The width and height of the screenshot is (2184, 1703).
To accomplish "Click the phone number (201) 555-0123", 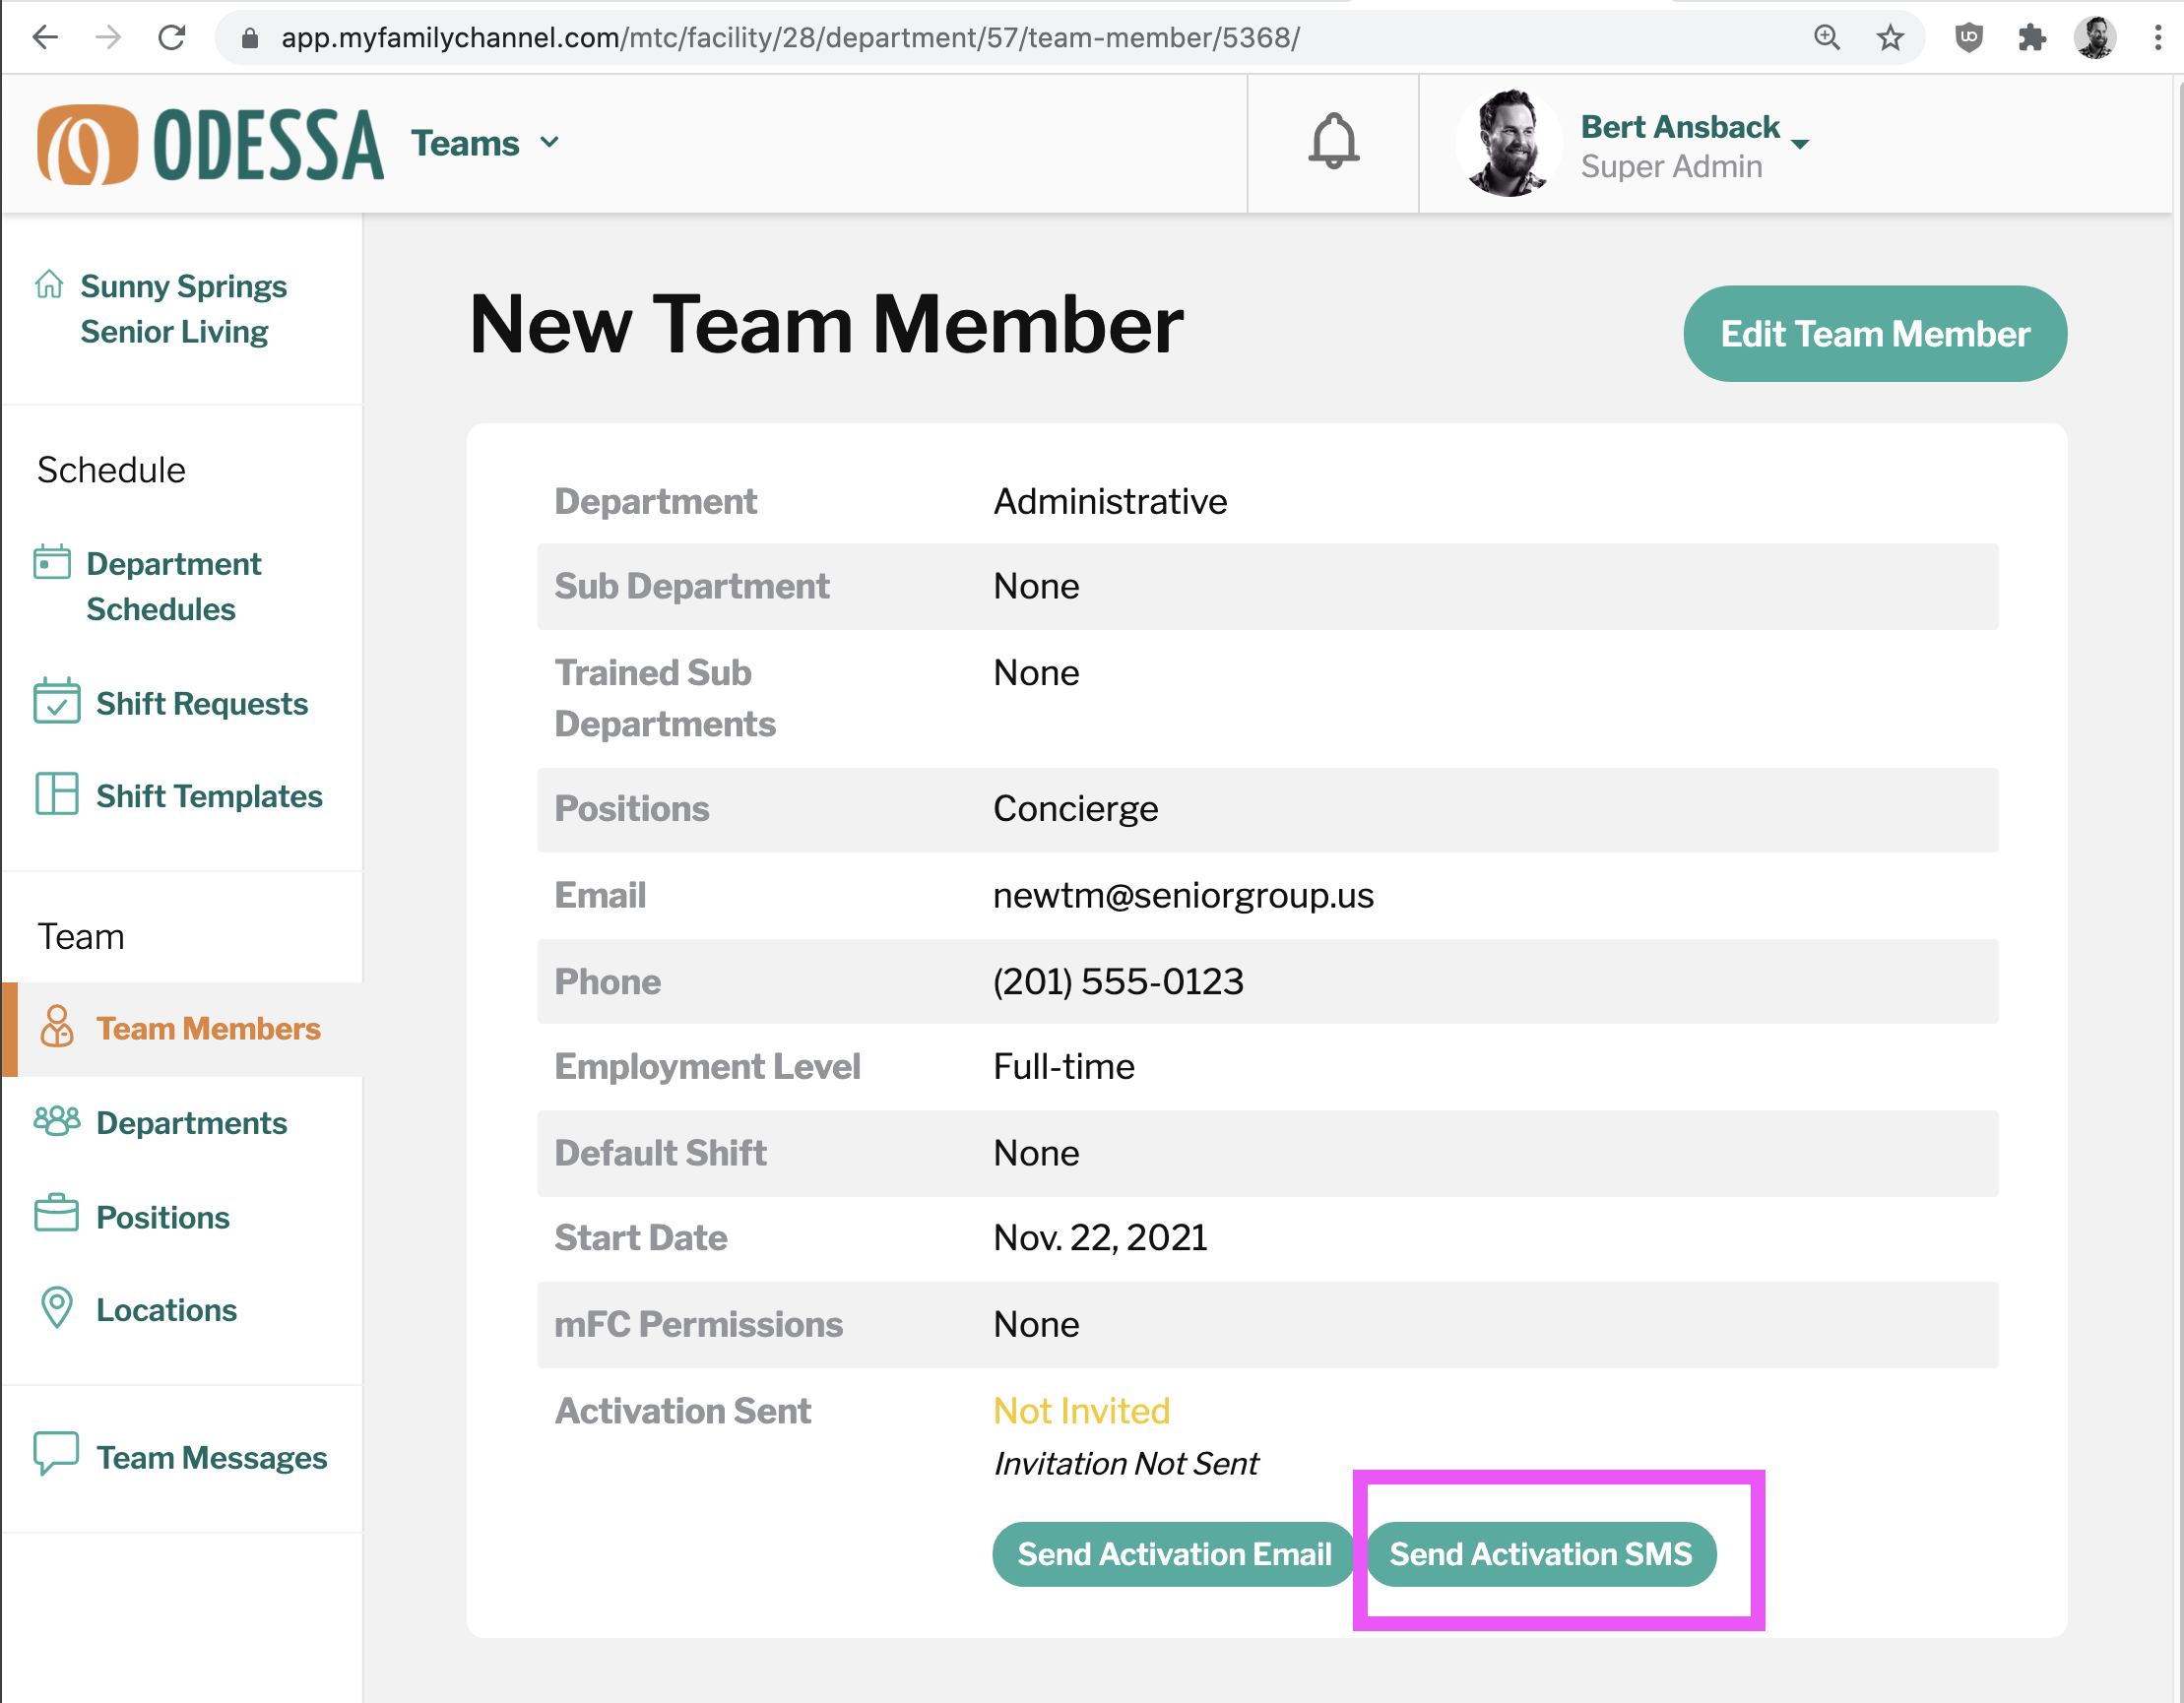I will tap(1118, 982).
